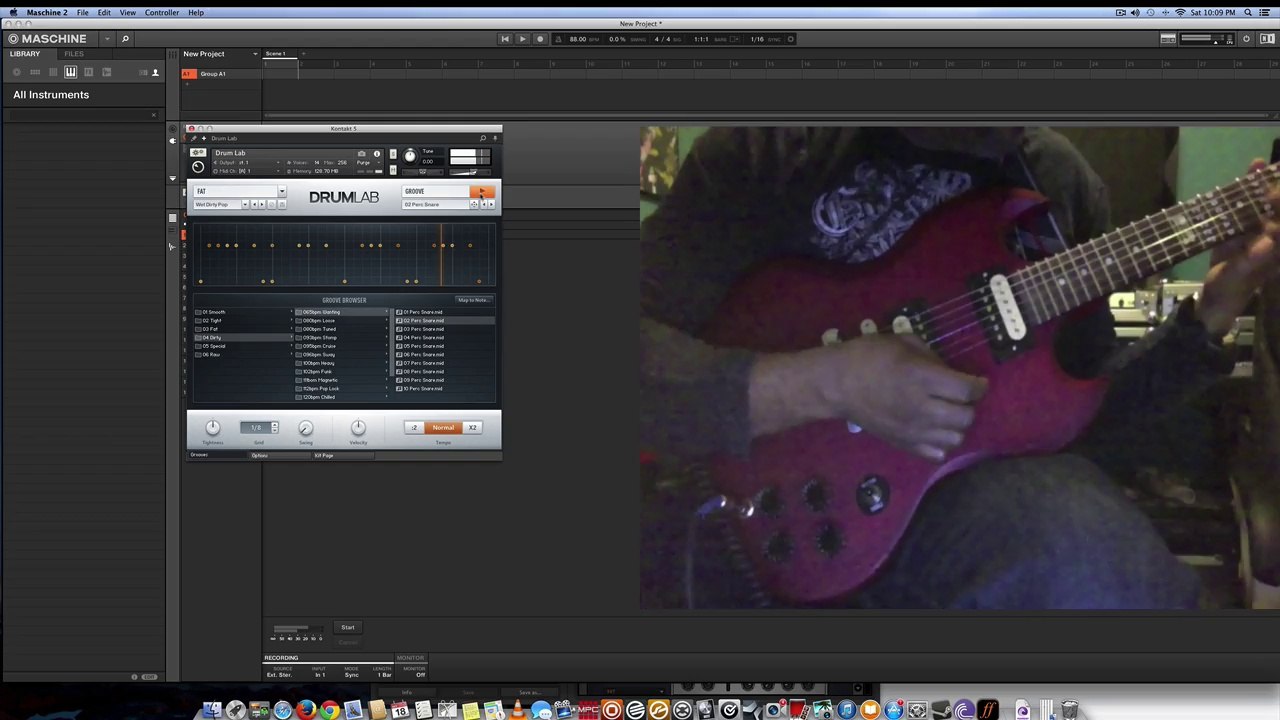The height and width of the screenshot is (720, 1280).
Task: Adjust the instrument volume slider
Action: point(470,172)
